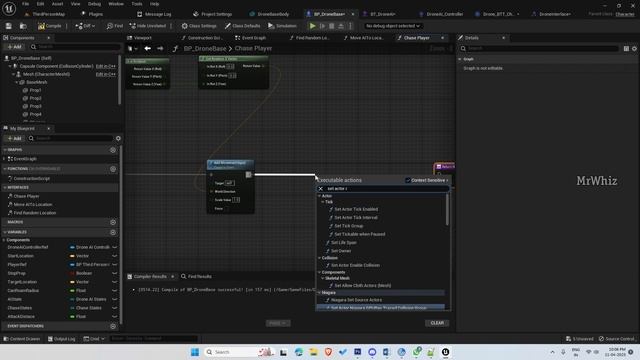This screenshot has height=360, width=640.
Task: Open the debug object selector dropdown
Action: point(392,26)
